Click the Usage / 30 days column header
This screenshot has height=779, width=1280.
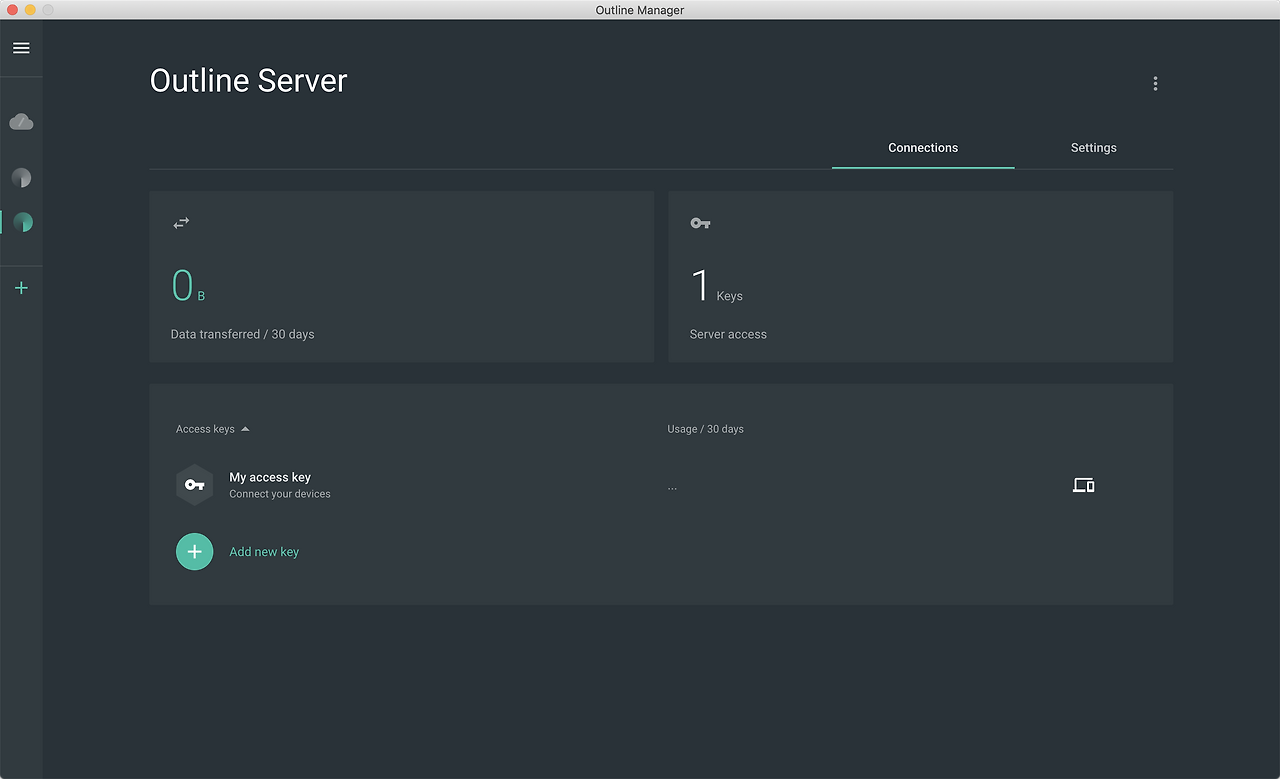point(706,429)
